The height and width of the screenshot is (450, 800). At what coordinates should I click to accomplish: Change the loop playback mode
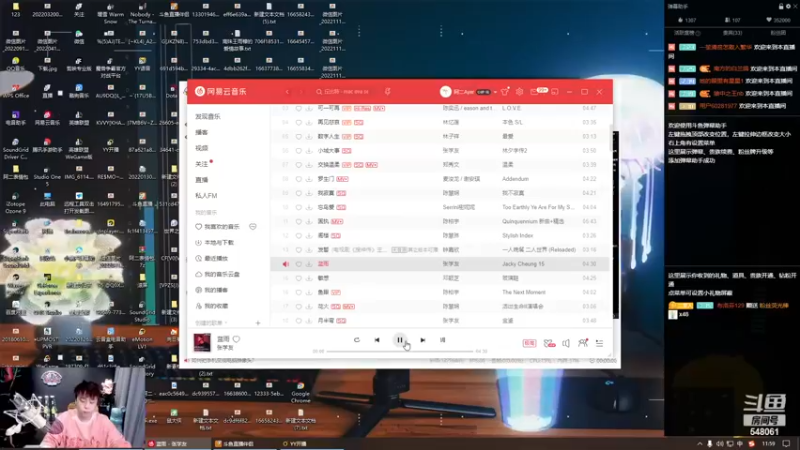click(357, 340)
